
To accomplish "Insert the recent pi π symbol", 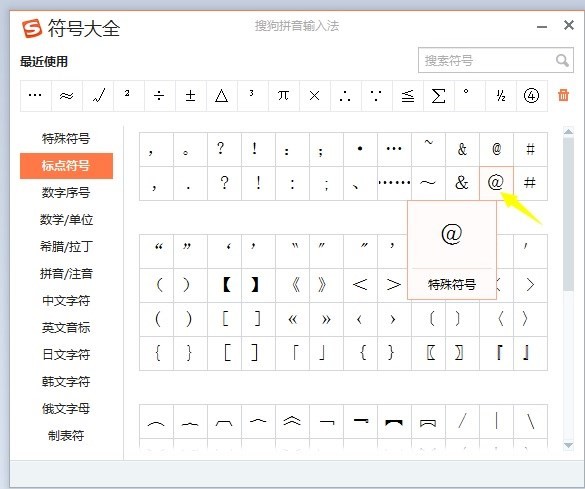I will coord(284,96).
